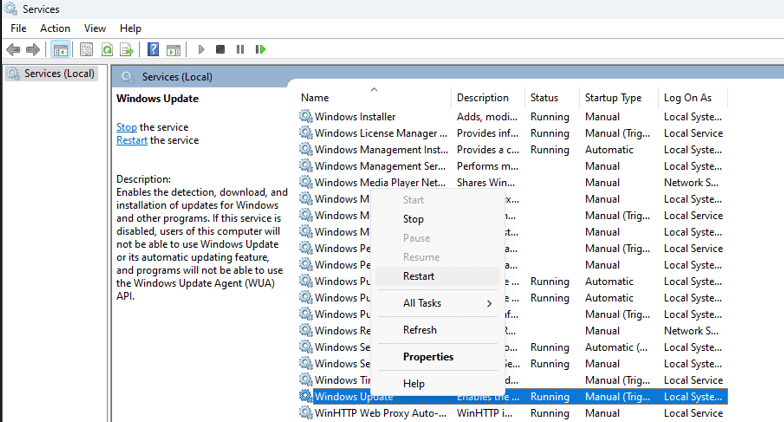Click 'Automatic' startup type of Windows Management Inst...
Viewport: 784px width, 422px height.
point(609,150)
